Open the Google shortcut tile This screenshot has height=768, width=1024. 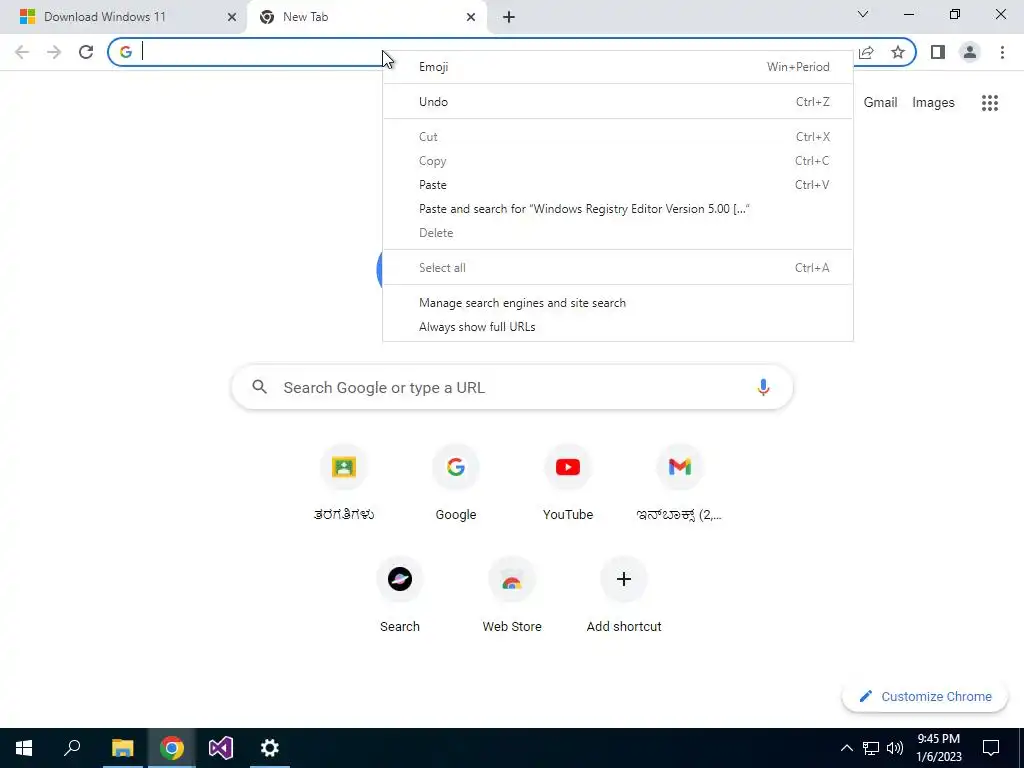(x=456, y=483)
